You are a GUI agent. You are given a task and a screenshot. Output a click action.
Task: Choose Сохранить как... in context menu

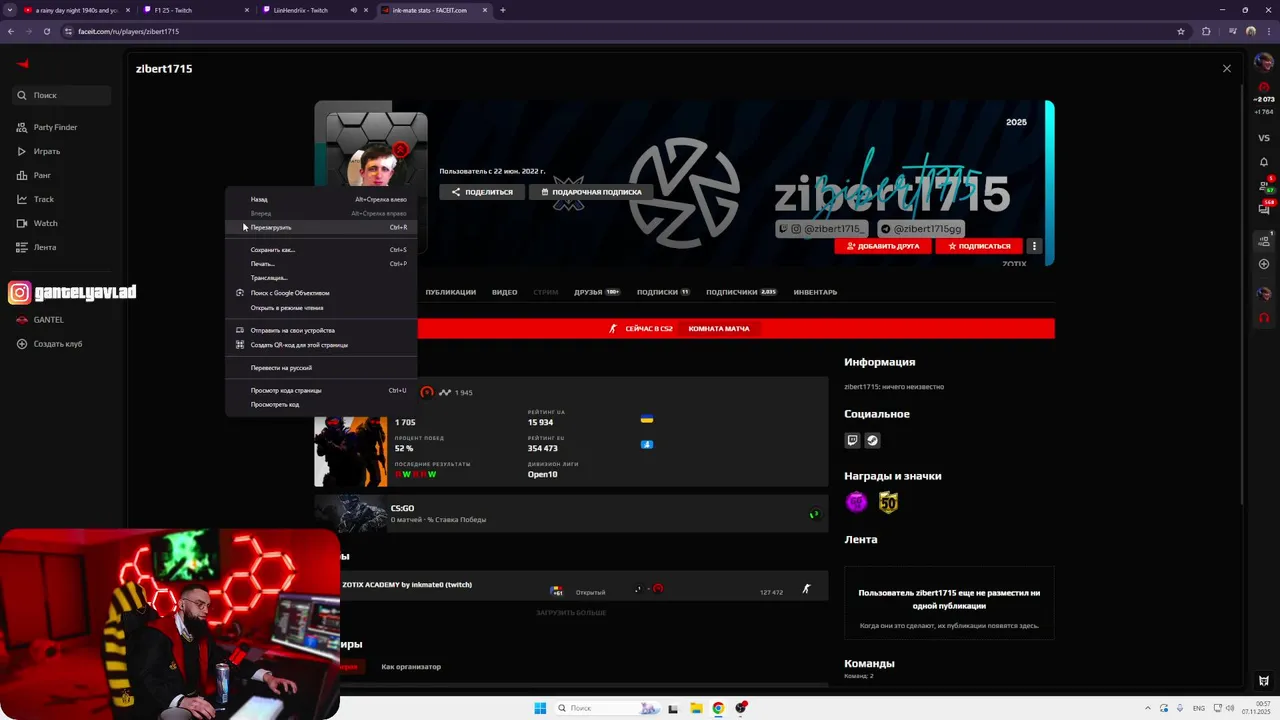[320, 250]
